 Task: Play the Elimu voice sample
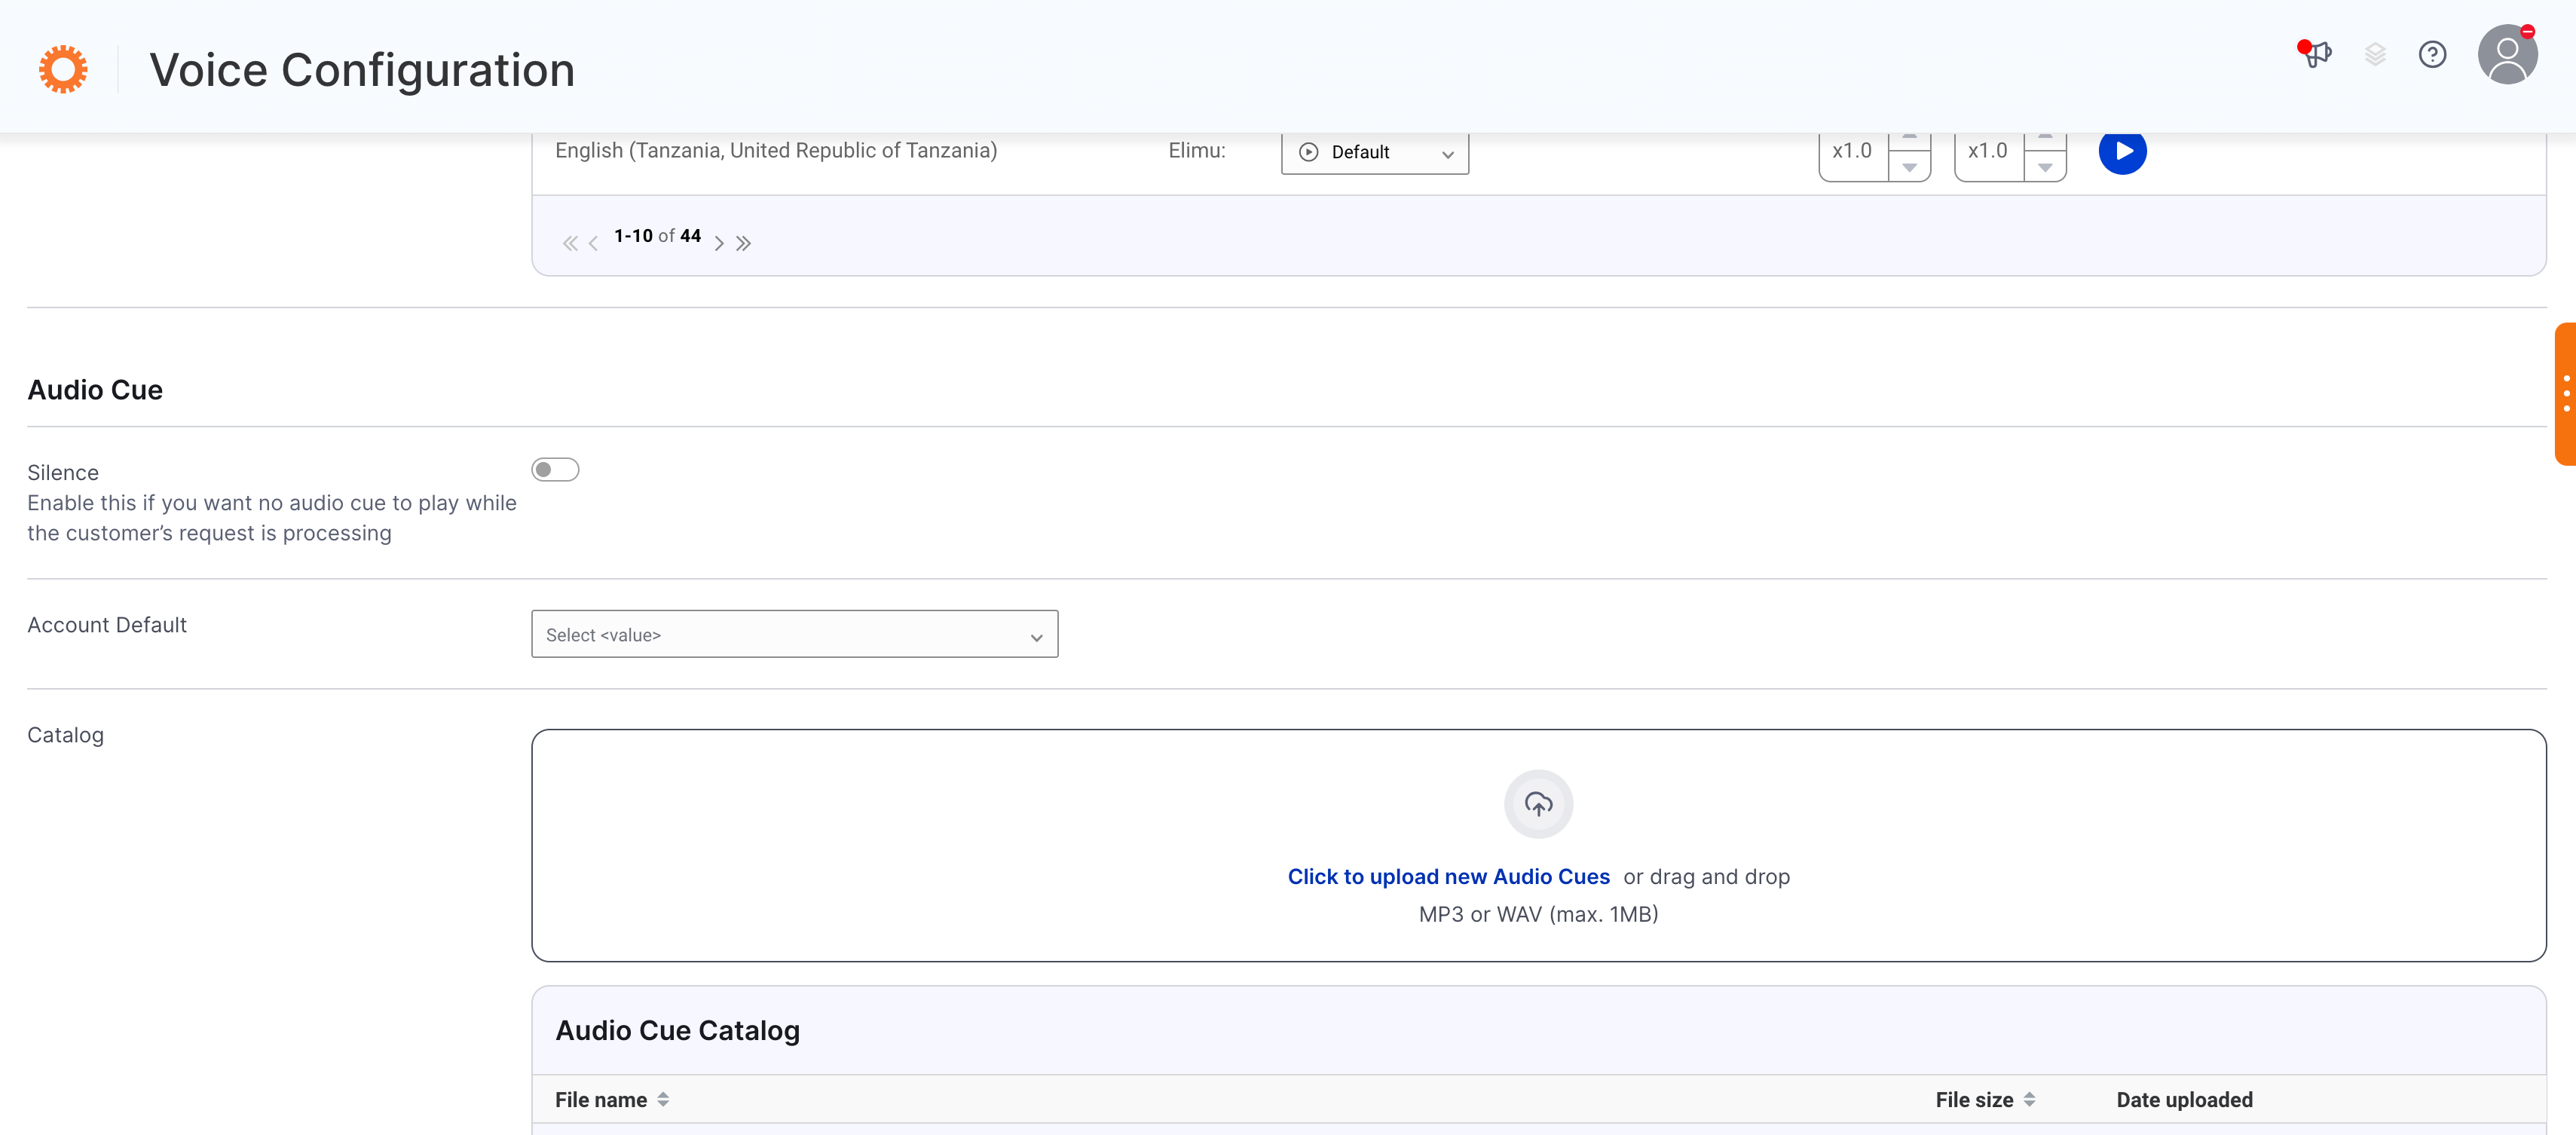[2122, 151]
